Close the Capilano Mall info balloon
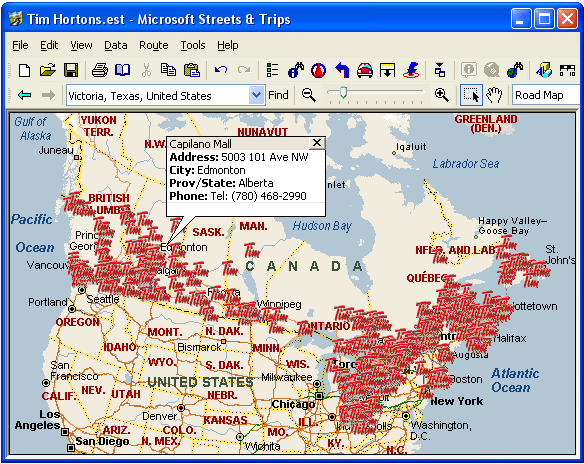584x464 pixels. pyautogui.click(x=317, y=143)
